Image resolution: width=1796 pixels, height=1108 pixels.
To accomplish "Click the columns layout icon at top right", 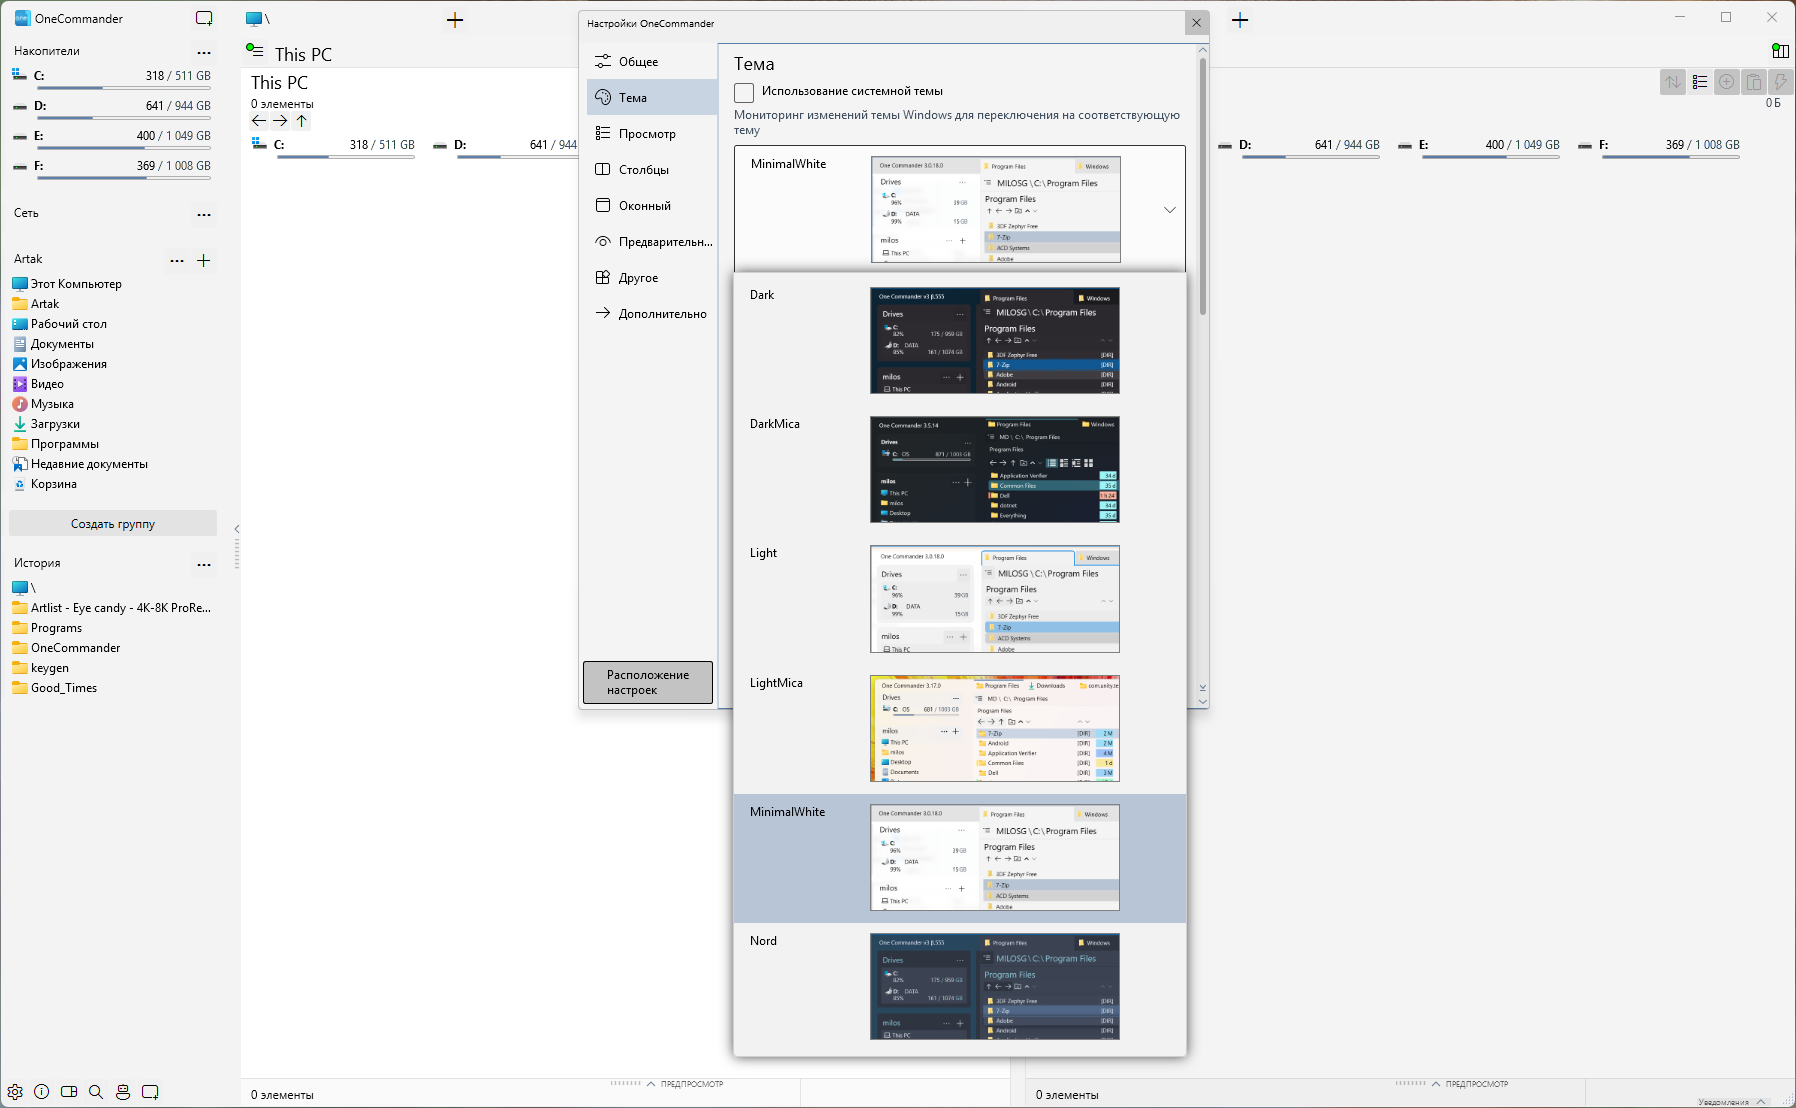I will (1780, 51).
